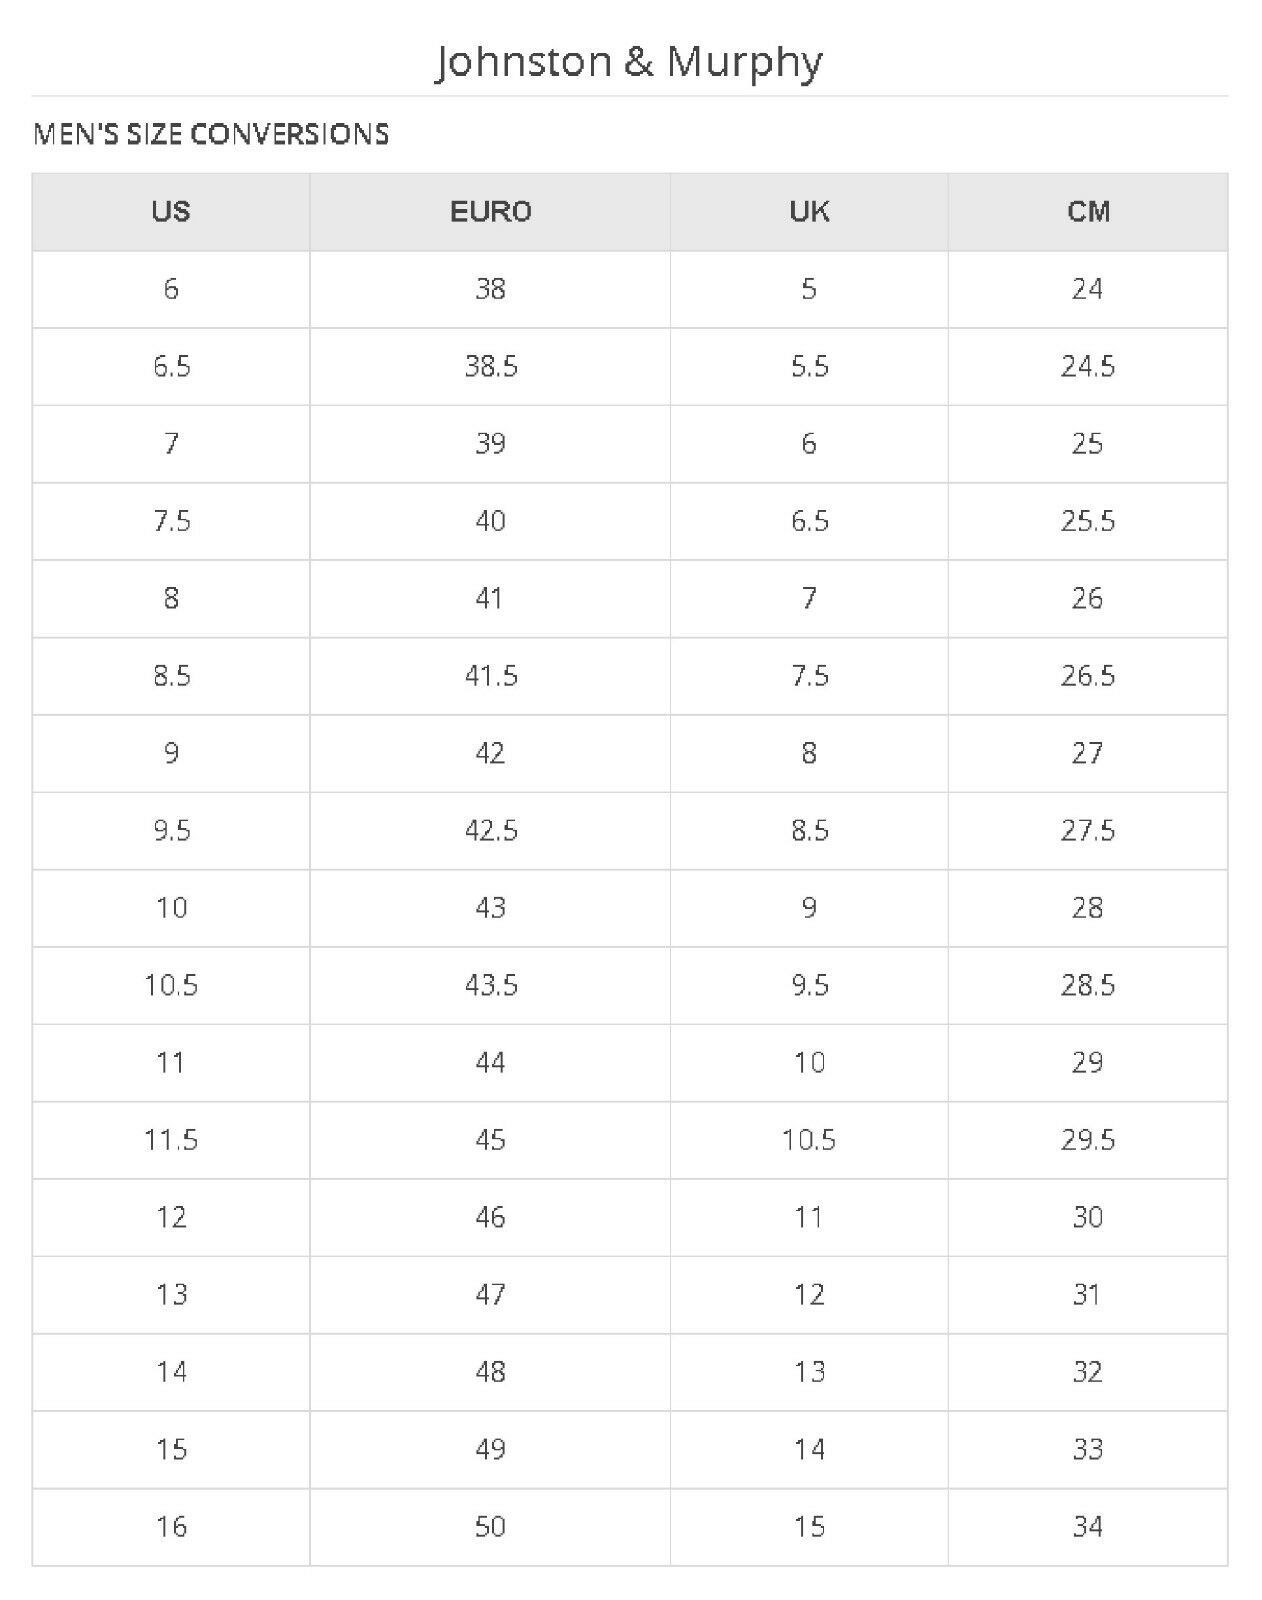This screenshot has width=1262, height=1600.
Task: Click the UK column header
Action: click(x=809, y=211)
